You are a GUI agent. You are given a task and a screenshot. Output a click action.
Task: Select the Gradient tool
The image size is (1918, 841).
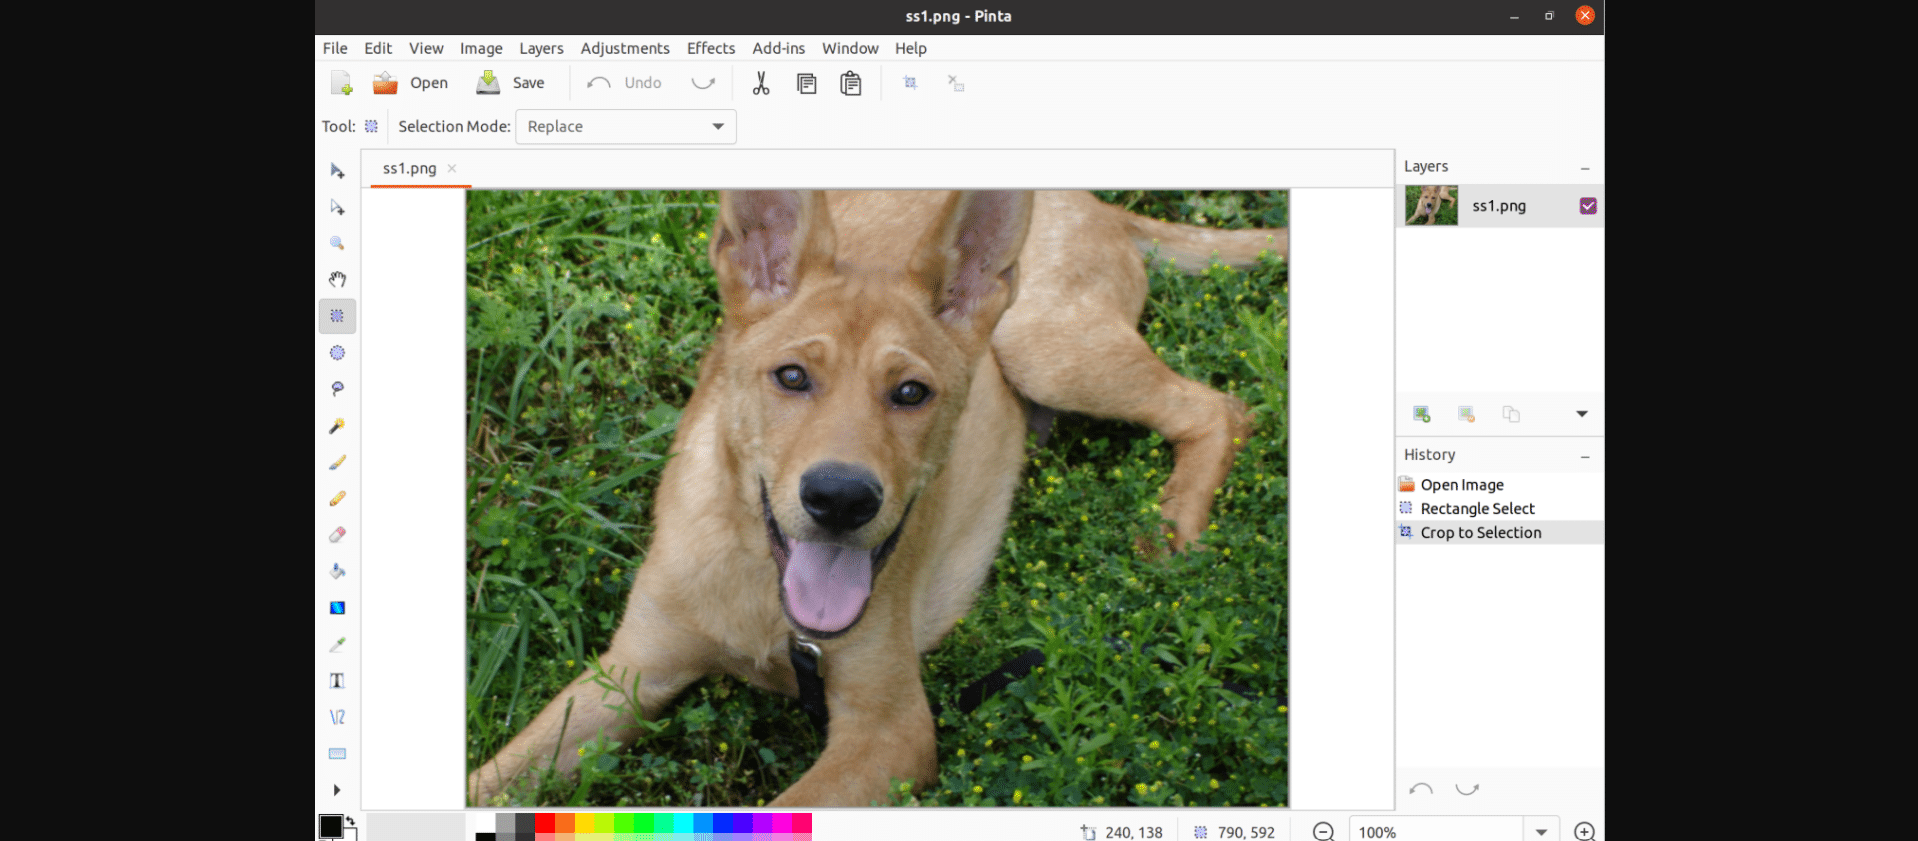(x=337, y=608)
